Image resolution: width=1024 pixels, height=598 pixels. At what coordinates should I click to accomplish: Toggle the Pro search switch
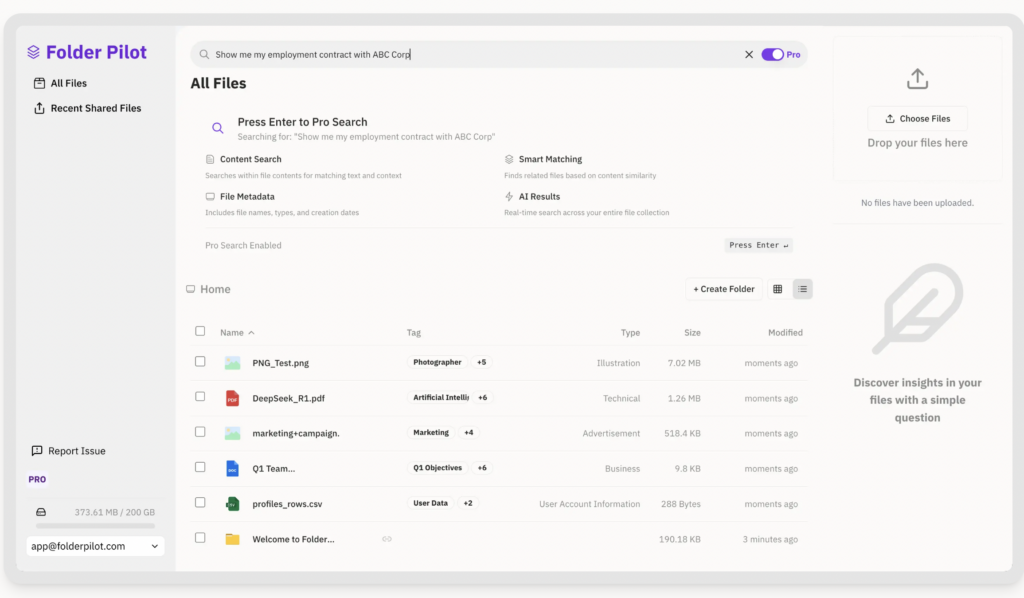pos(772,55)
